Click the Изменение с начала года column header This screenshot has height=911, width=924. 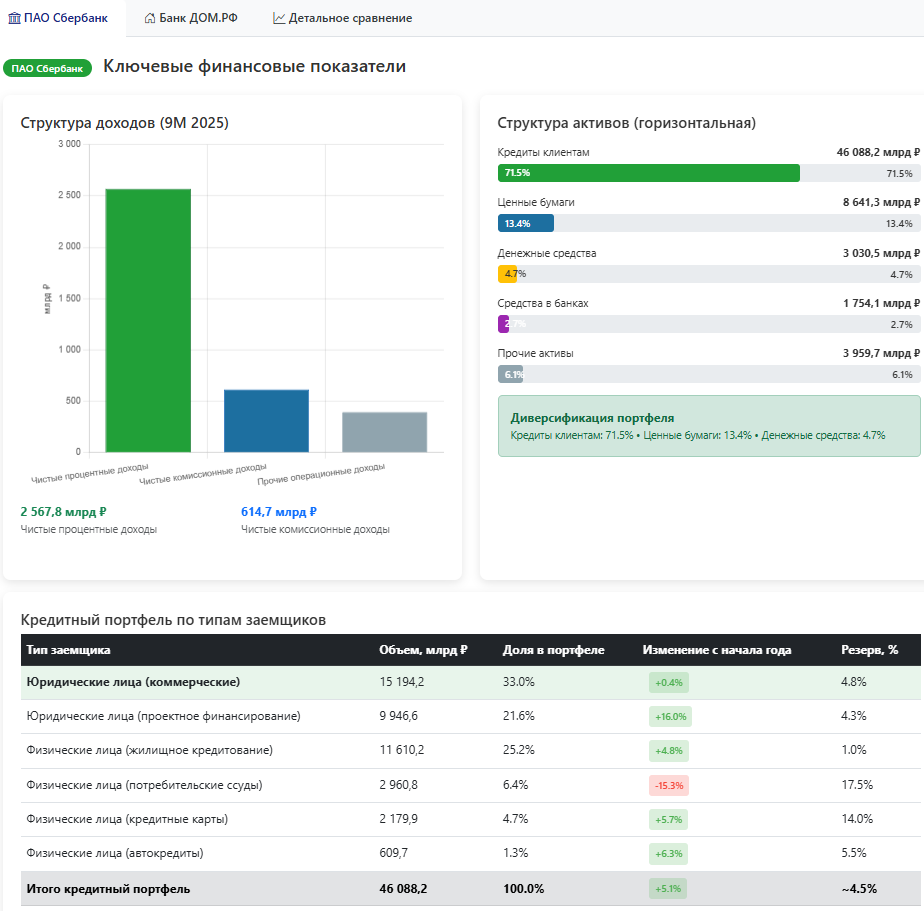716,650
